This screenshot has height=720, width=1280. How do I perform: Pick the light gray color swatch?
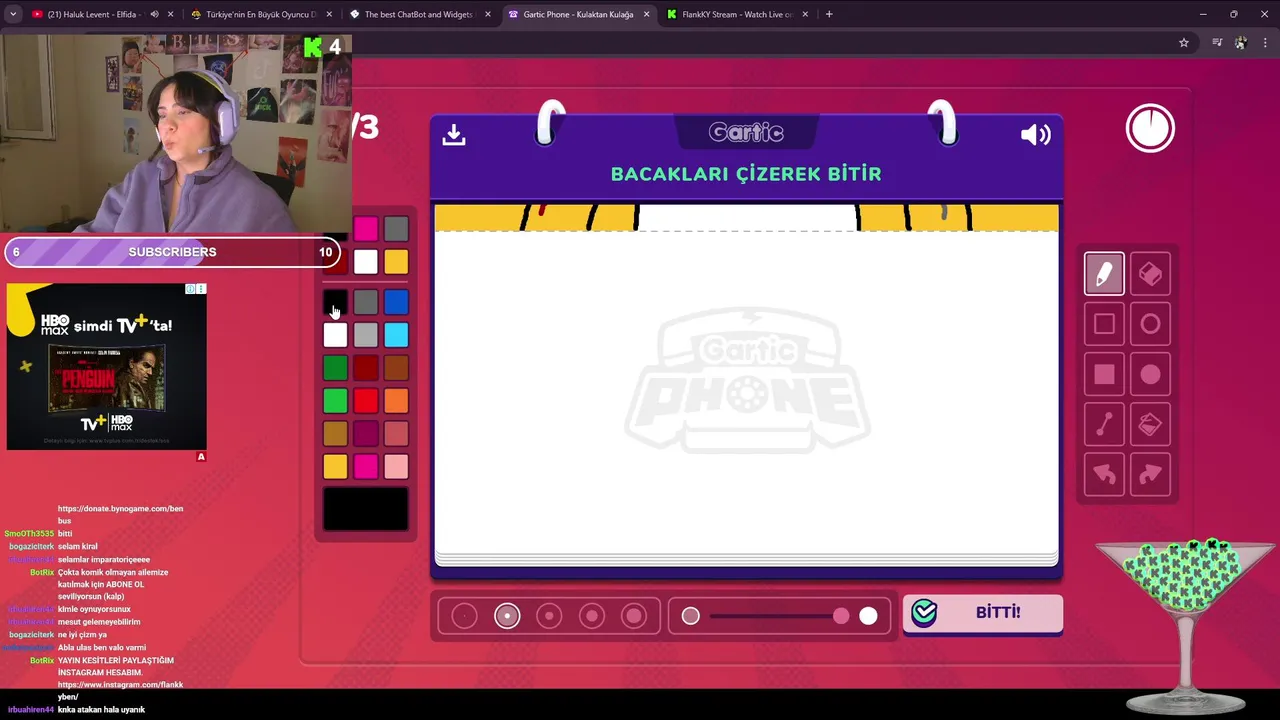point(366,335)
